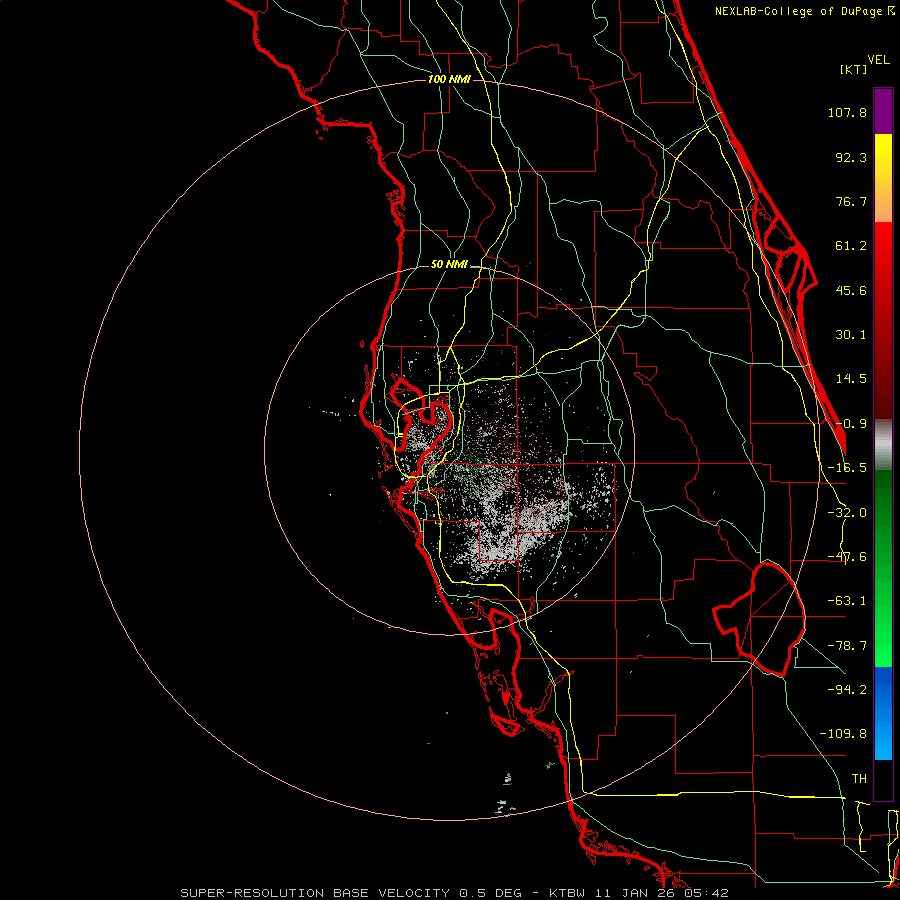Select the -109.8 legend value
The height and width of the screenshot is (900, 900).
pos(843,734)
